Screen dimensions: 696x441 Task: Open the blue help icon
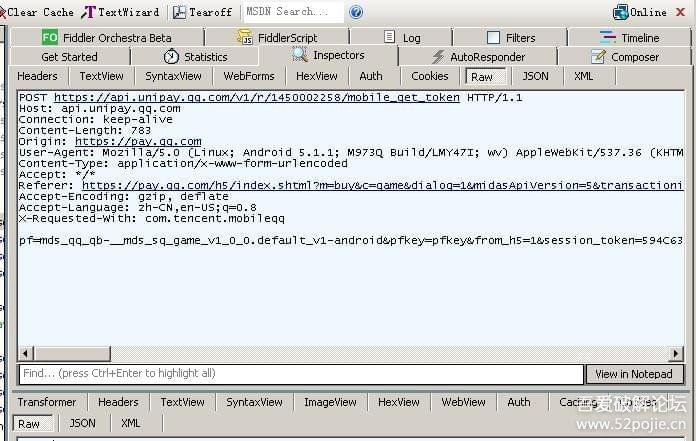click(x=356, y=12)
